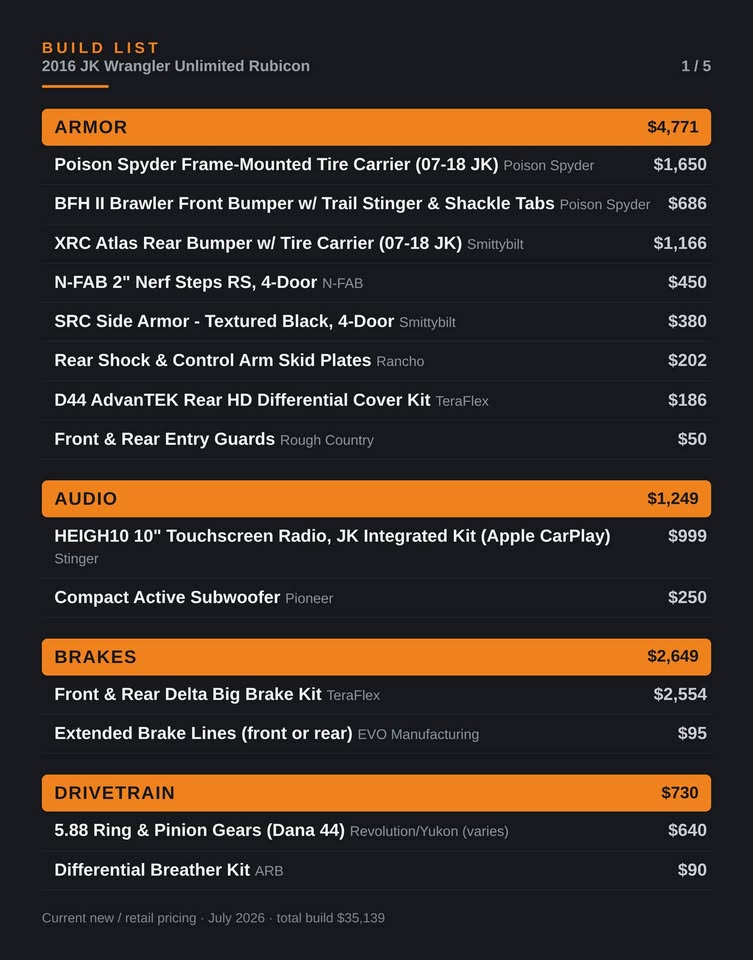This screenshot has height=960, width=753.
Task: Click Differential Breather Kit entry
Action: click(x=376, y=870)
